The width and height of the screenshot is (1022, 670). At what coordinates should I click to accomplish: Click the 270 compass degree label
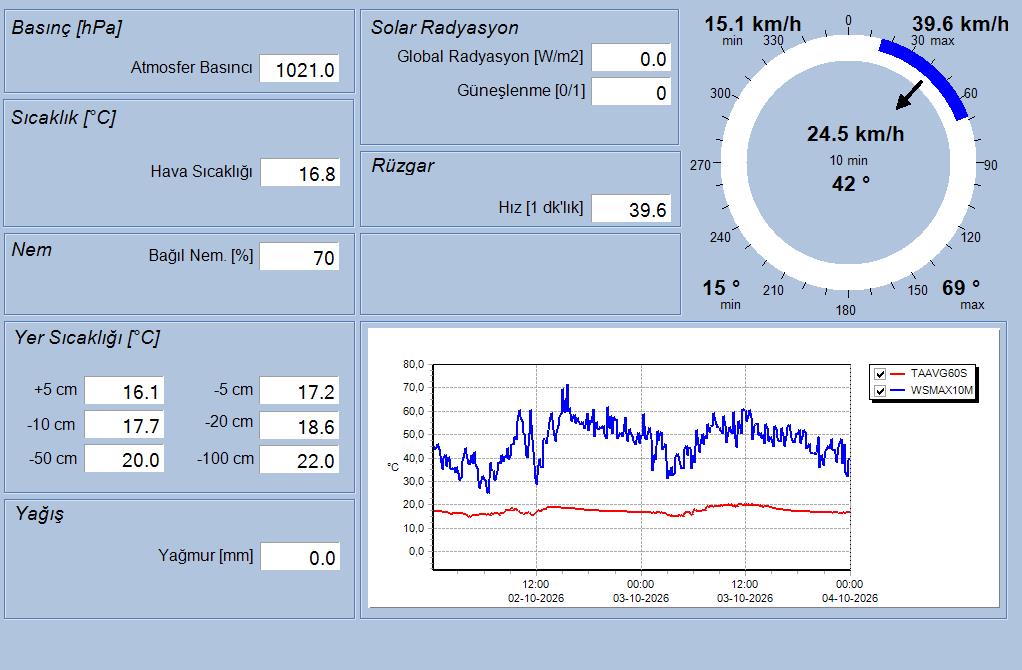[700, 166]
